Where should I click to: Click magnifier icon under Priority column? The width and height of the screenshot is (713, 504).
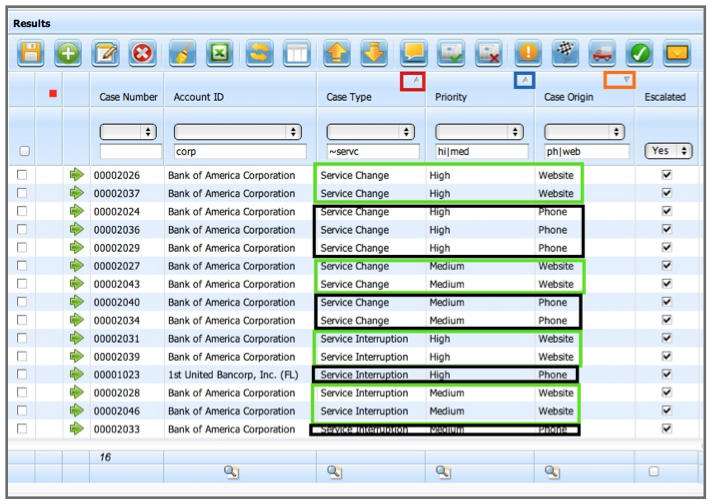coord(443,472)
